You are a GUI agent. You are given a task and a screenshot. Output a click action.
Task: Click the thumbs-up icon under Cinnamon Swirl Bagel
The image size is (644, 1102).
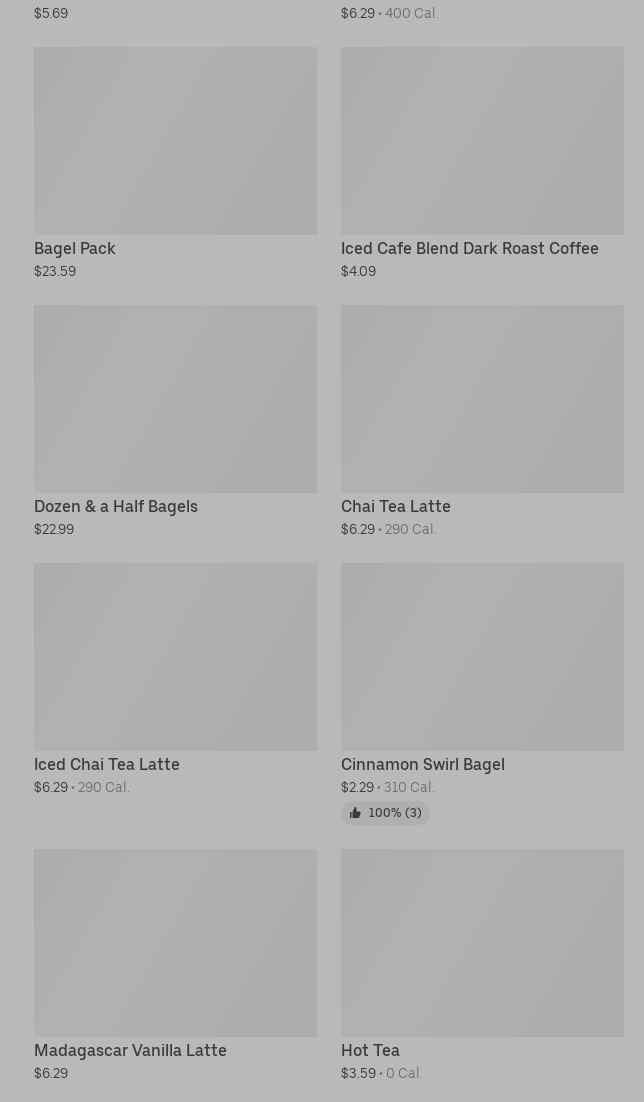(355, 814)
